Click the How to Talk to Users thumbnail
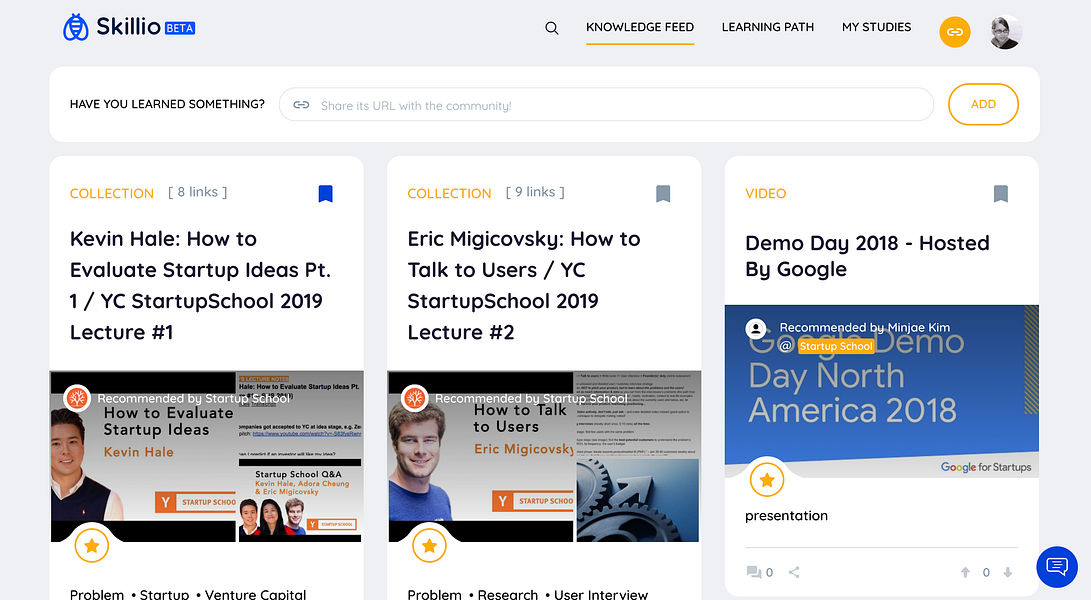Image resolution: width=1091 pixels, height=600 pixels. 544,456
